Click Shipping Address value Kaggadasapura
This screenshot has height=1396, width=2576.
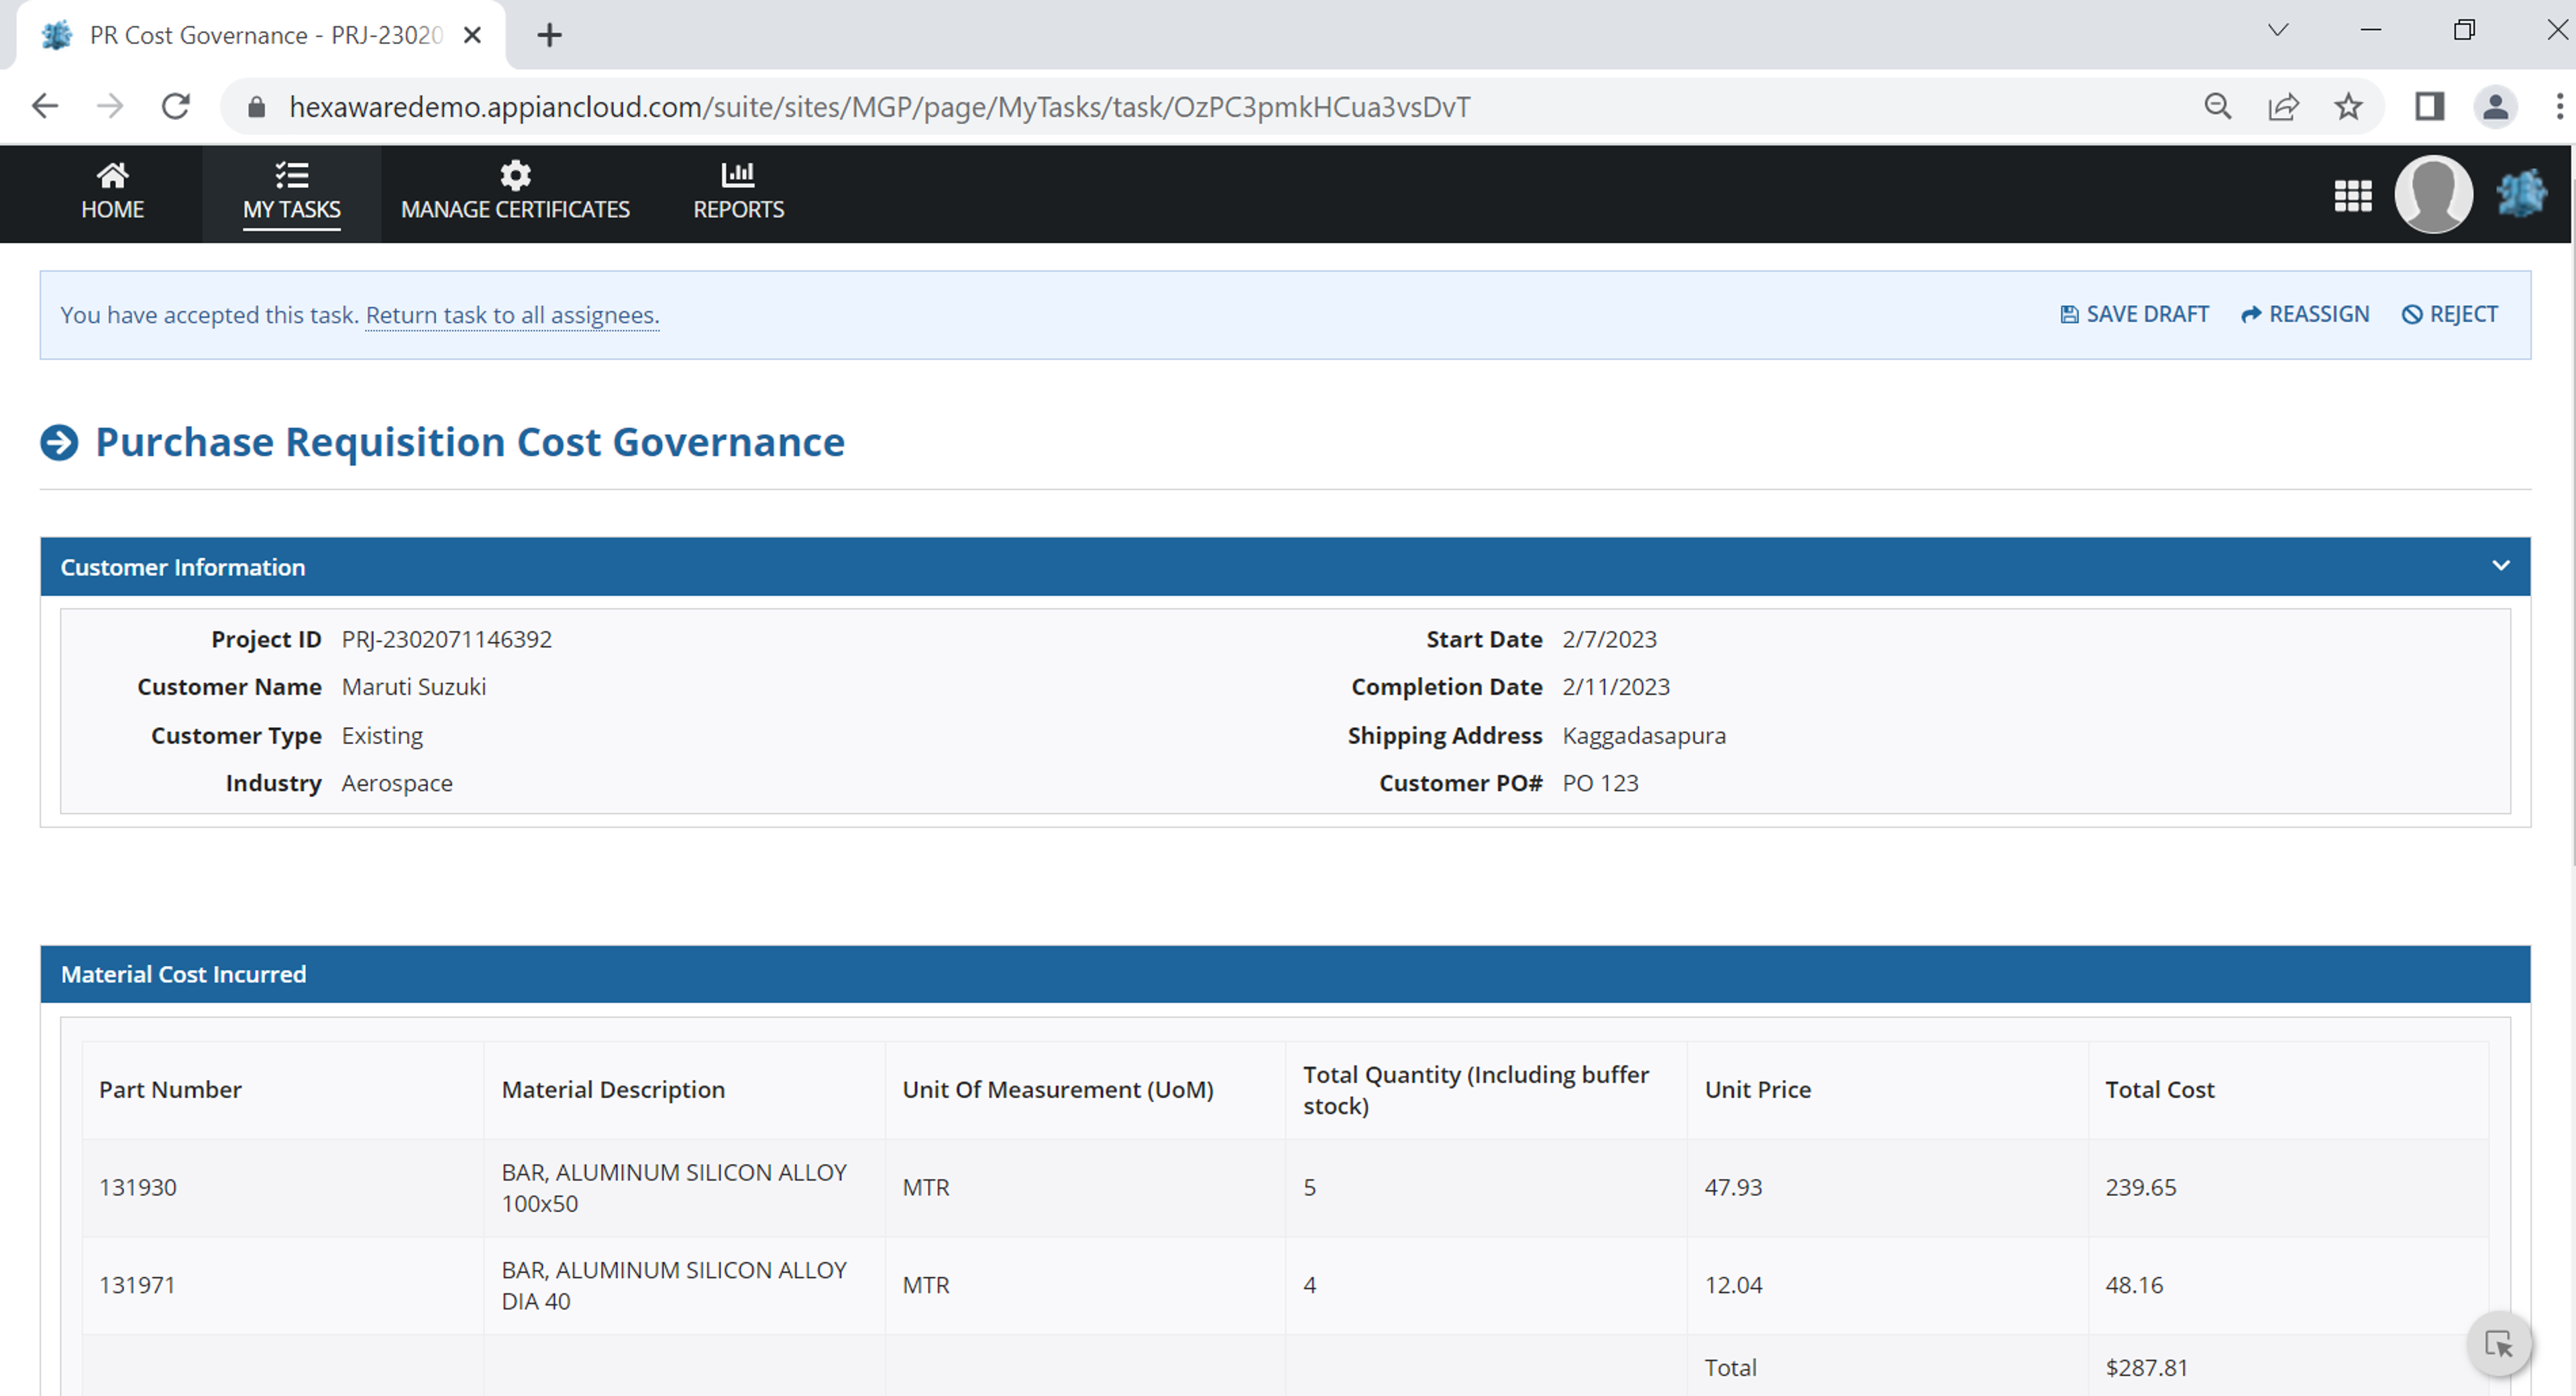pos(1644,735)
